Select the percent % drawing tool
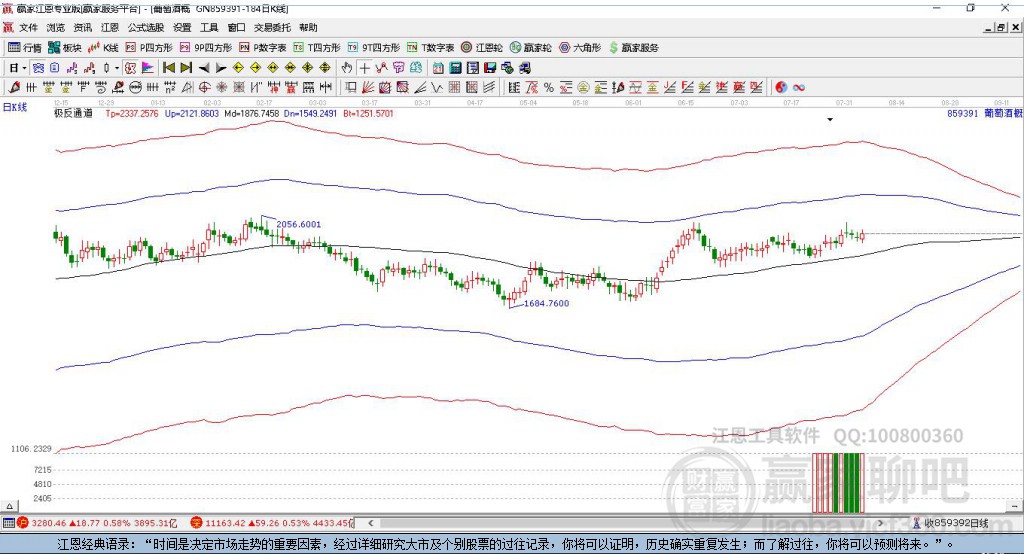 pos(549,87)
